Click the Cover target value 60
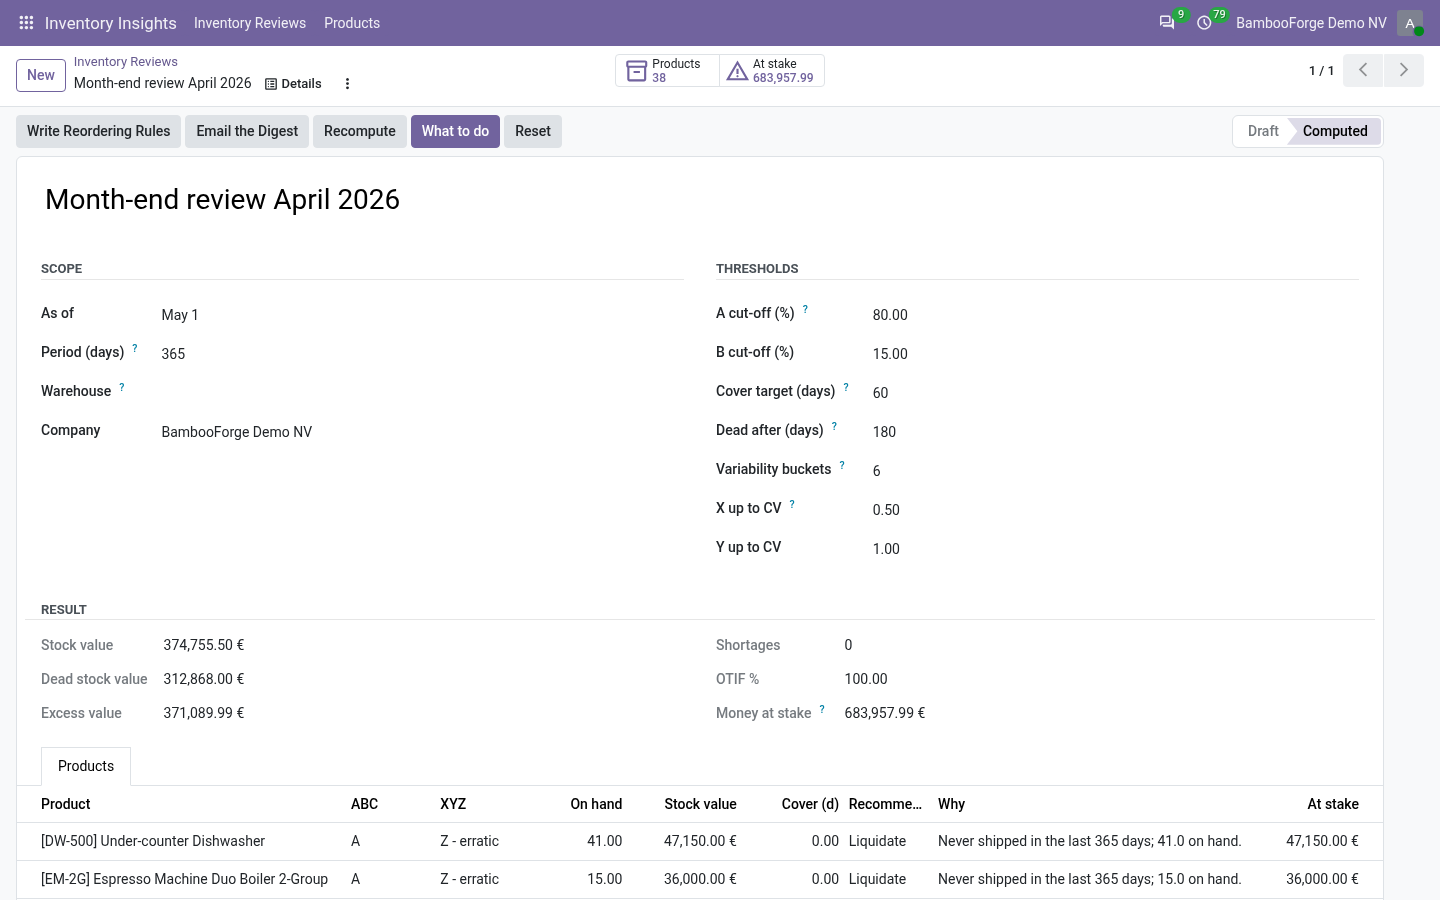This screenshot has height=900, width=1440. click(880, 393)
